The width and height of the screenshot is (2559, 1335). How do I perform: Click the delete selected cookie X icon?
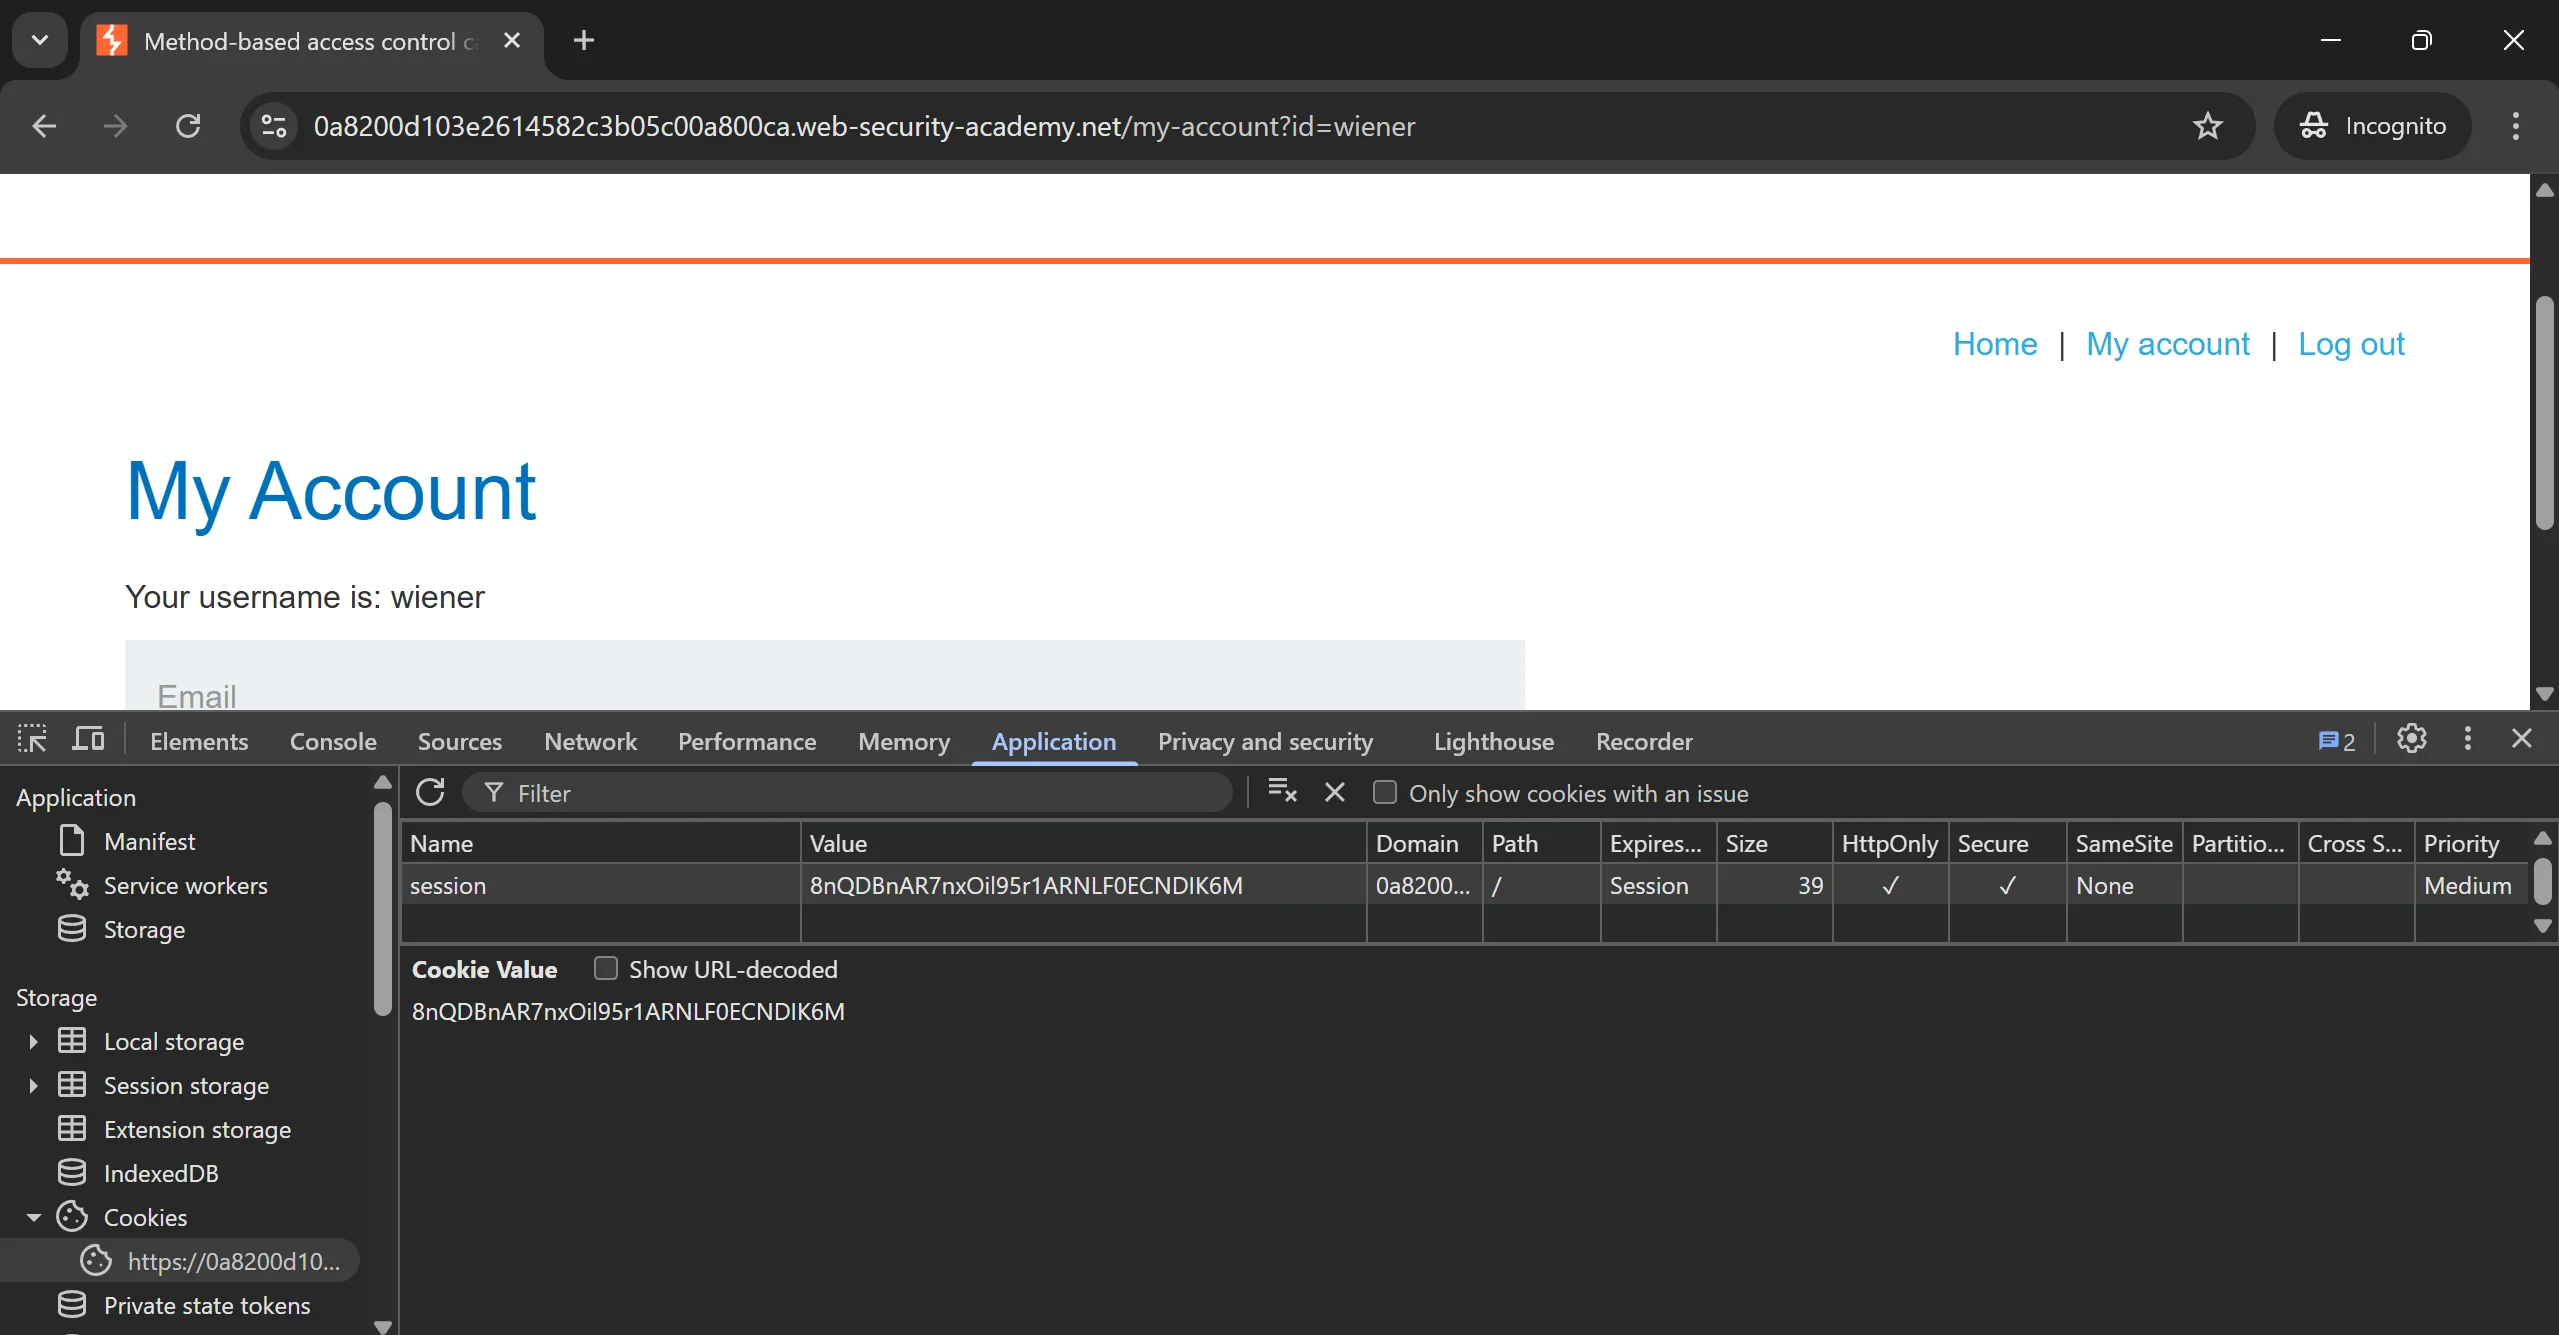(x=1334, y=793)
